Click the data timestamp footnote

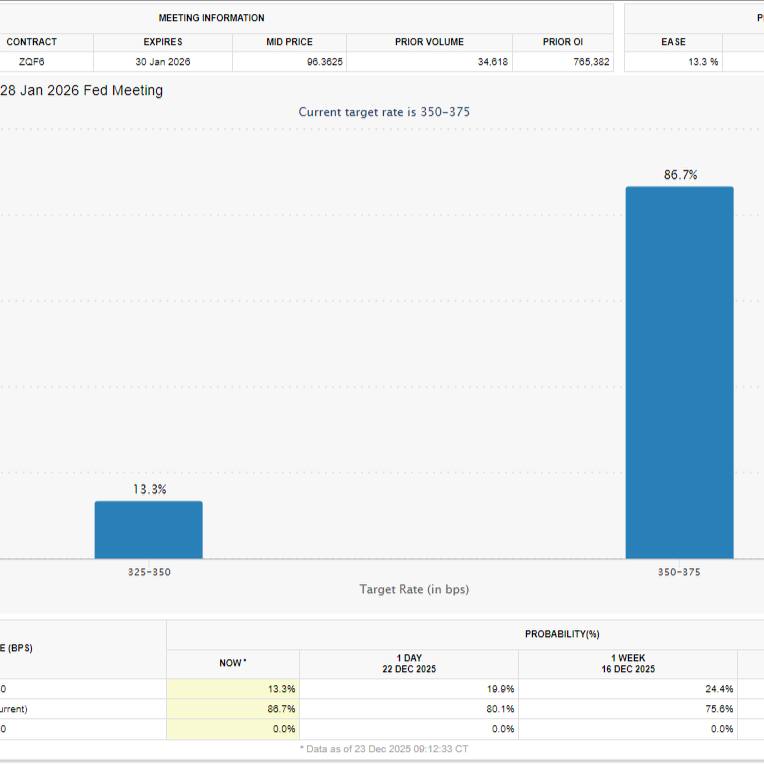pos(384,749)
